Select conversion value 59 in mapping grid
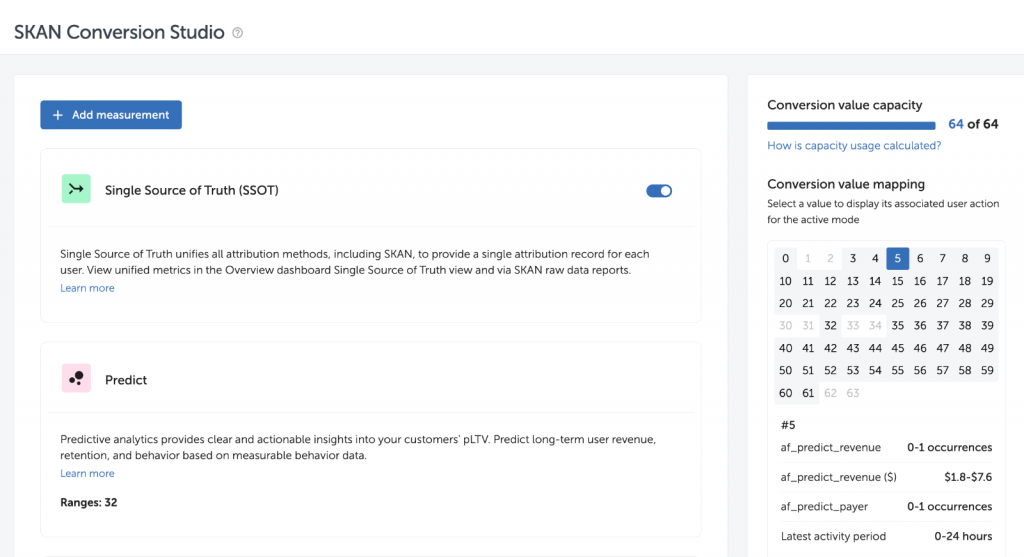Viewport: 1024px width, 557px height. [x=987, y=371]
